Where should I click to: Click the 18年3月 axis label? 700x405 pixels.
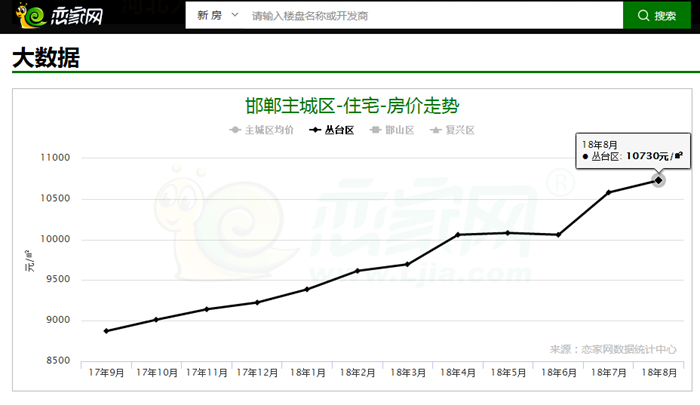[x=408, y=372]
